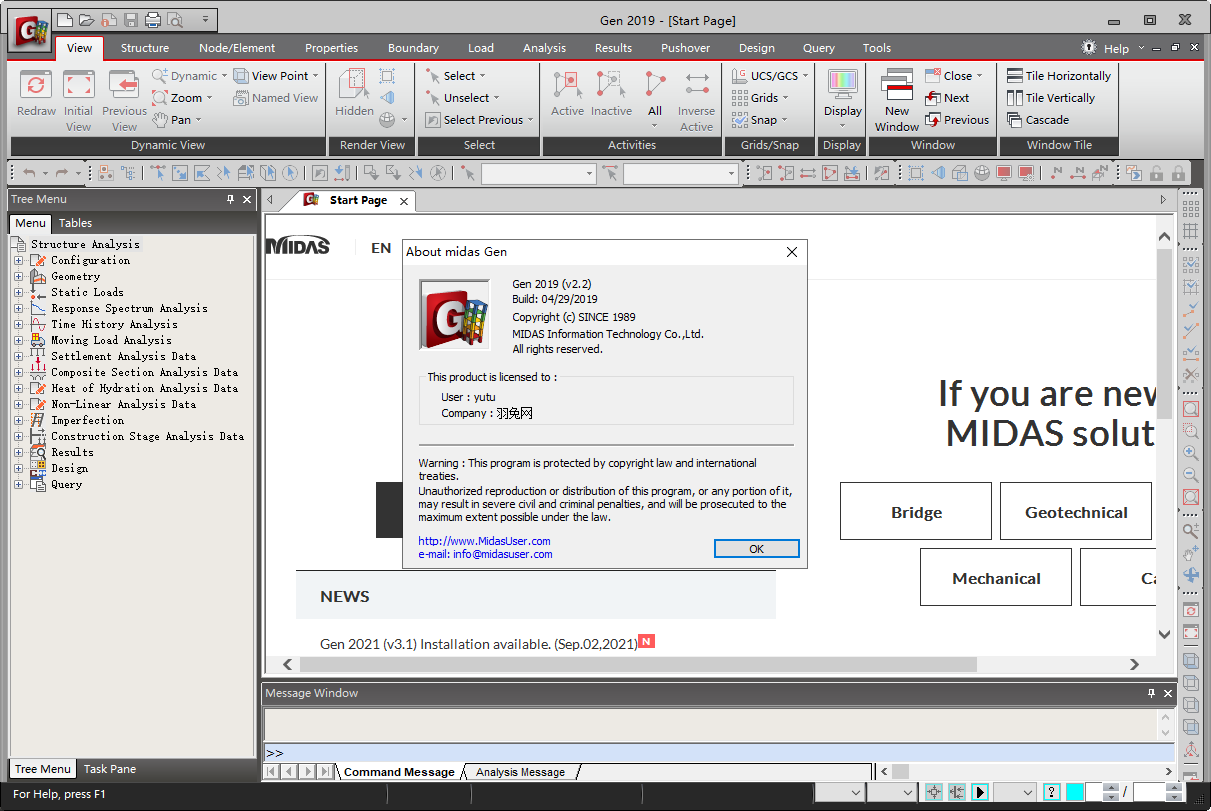Image resolution: width=1211 pixels, height=811 pixels.
Task: Pin the Tree Menu panel
Action: pyautogui.click(x=231, y=200)
